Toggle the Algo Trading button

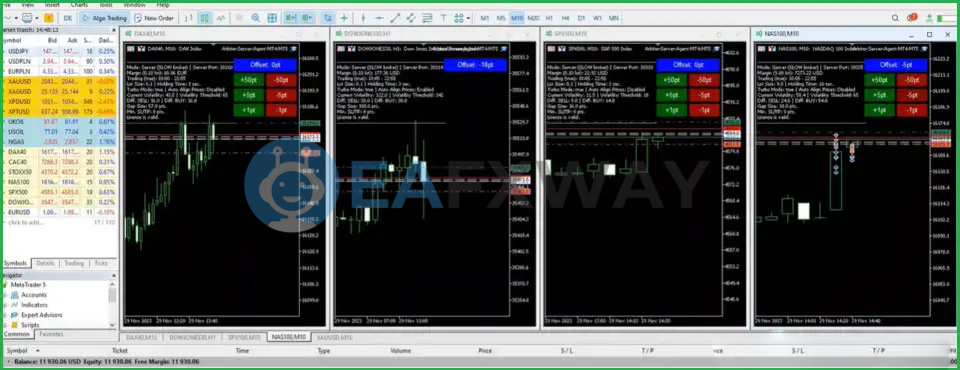tap(104, 18)
